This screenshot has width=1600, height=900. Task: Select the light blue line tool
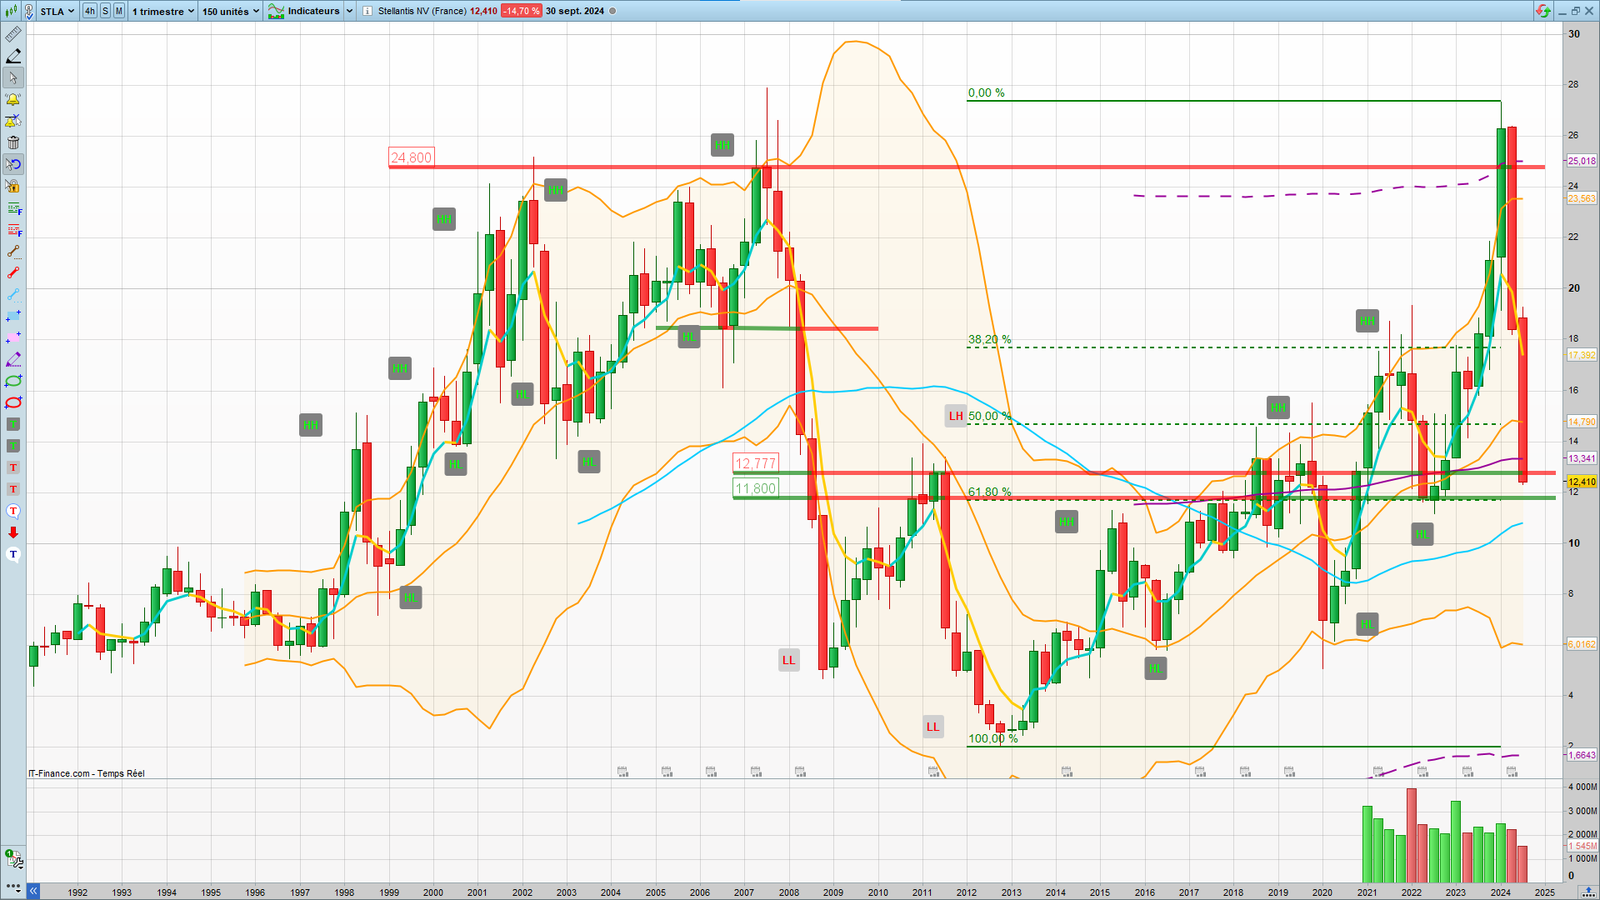click(13, 295)
